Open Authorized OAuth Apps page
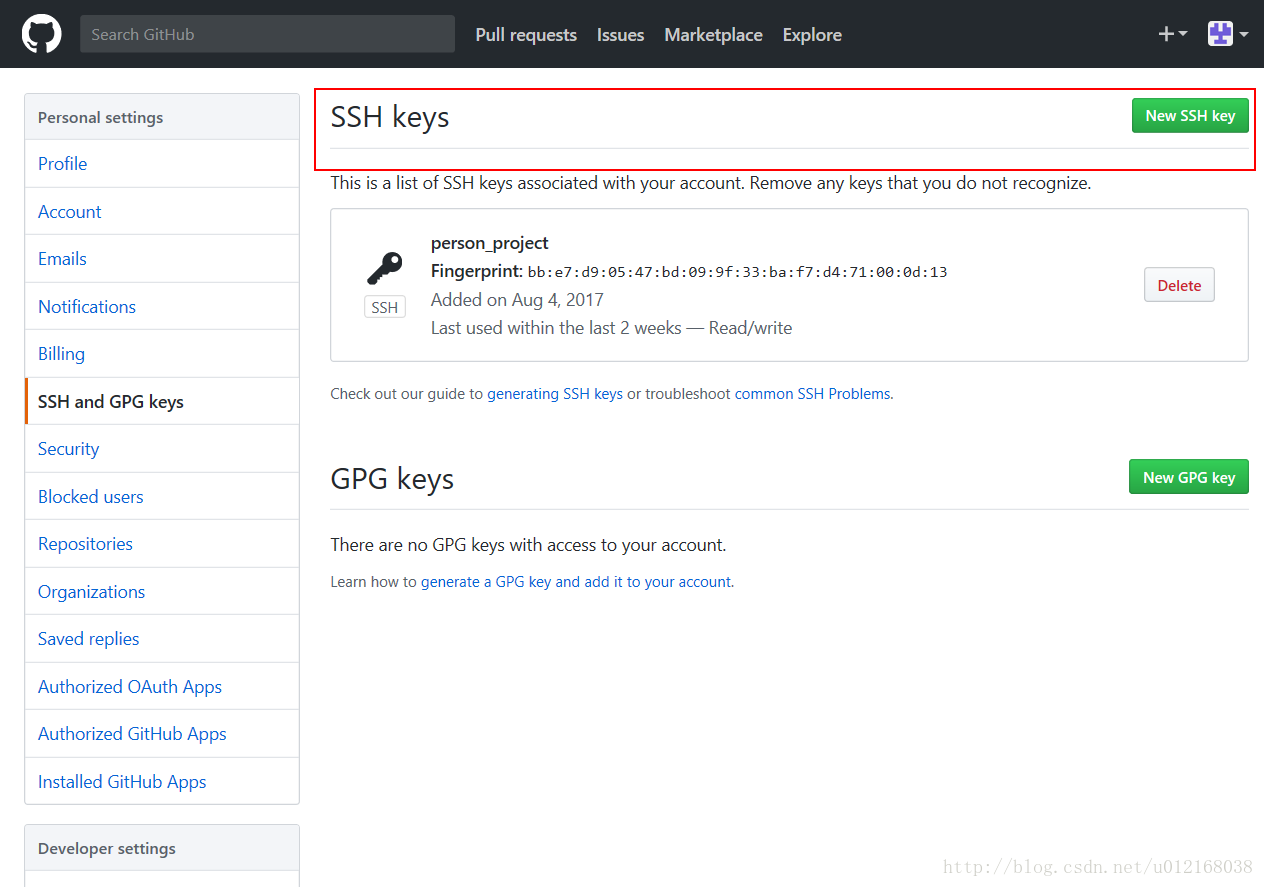 tap(162, 687)
